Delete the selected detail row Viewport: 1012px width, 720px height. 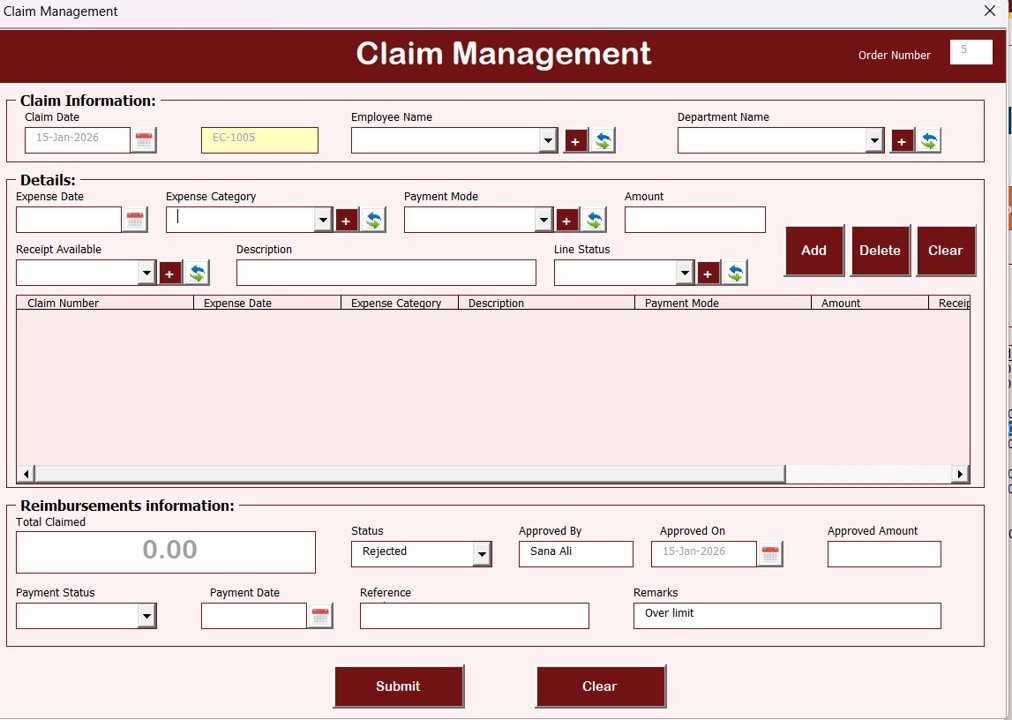(879, 250)
